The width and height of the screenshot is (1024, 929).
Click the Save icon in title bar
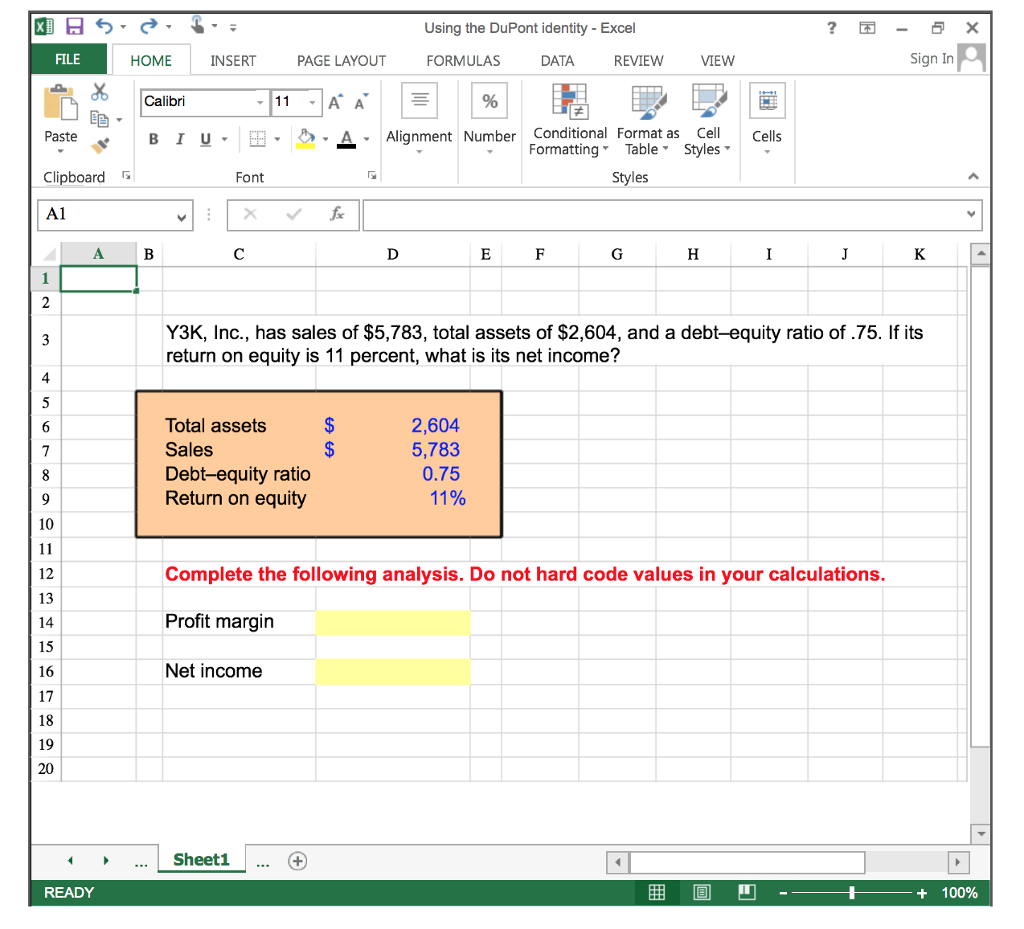[74, 27]
